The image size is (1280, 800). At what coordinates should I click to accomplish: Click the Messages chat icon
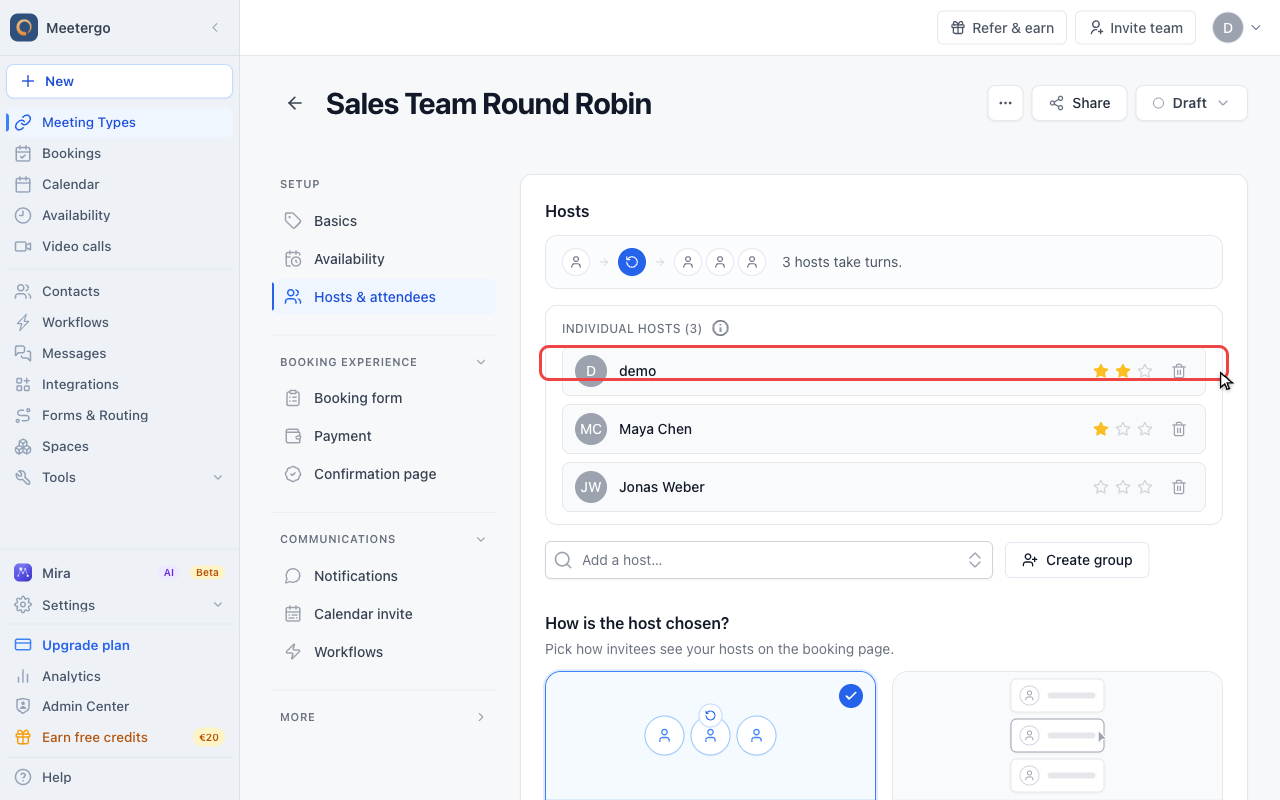click(x=23, y=353)
